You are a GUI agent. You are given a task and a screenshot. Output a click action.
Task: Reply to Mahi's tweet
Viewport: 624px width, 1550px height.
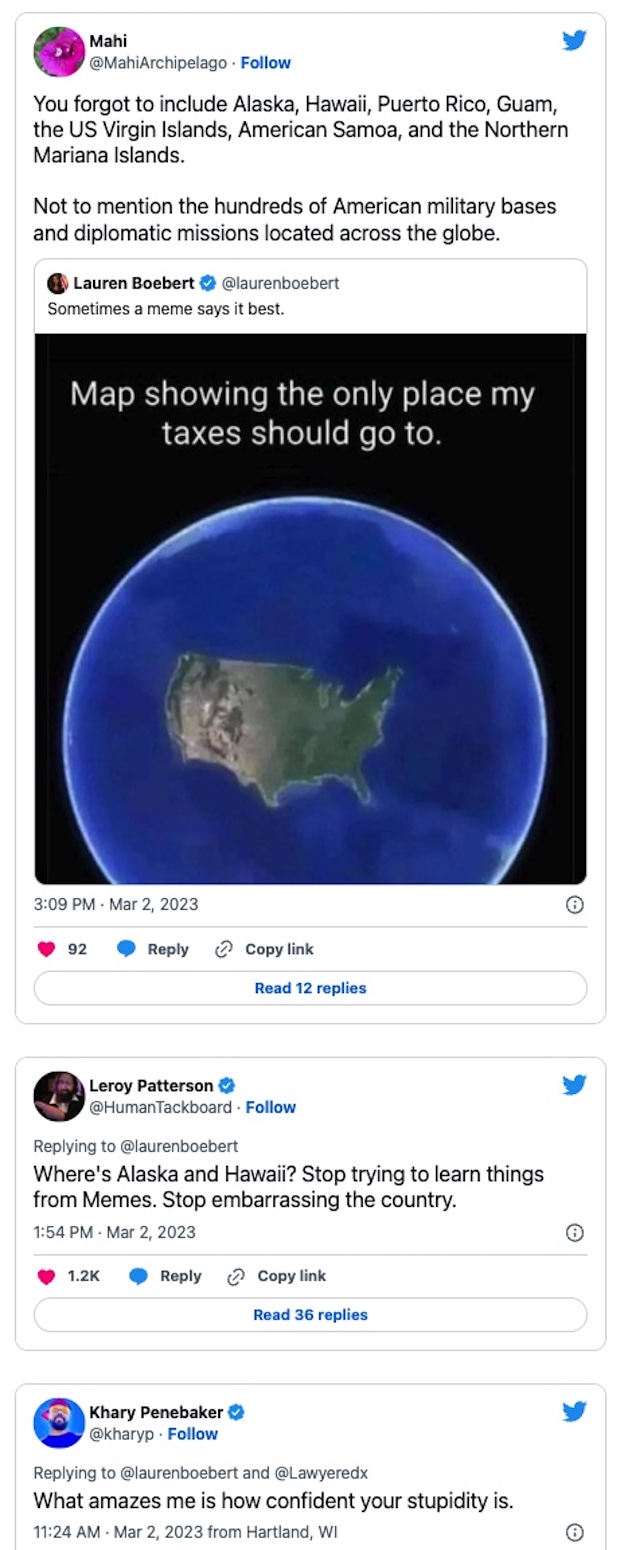coord(153,949)
